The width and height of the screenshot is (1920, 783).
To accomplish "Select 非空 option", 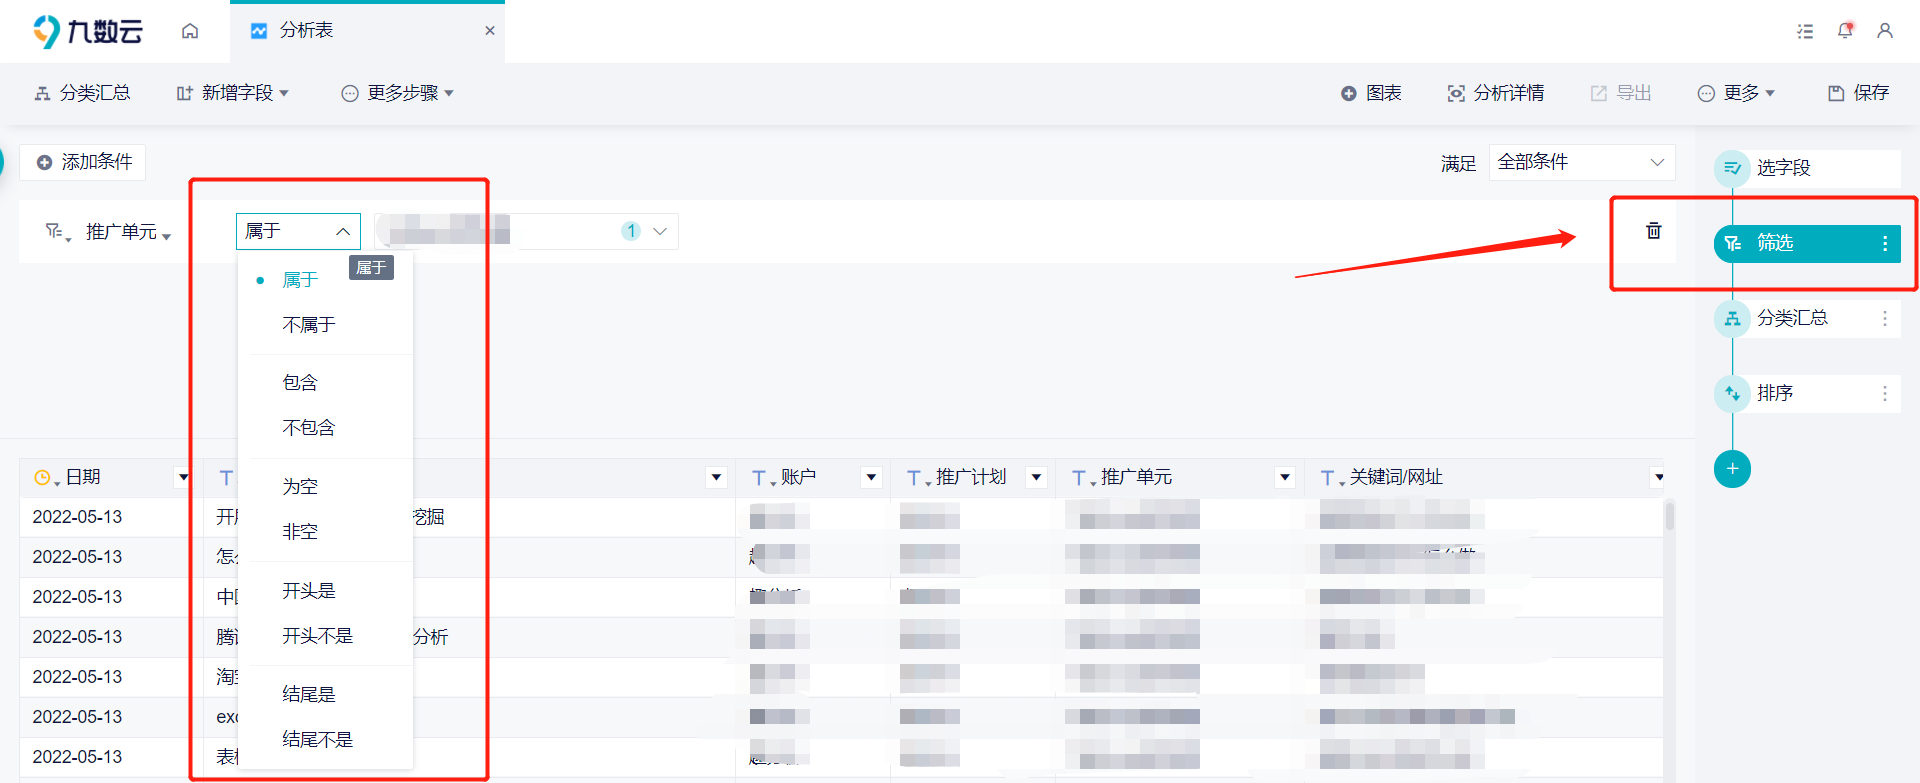I will pyautogui.click(x=325, y=532).
